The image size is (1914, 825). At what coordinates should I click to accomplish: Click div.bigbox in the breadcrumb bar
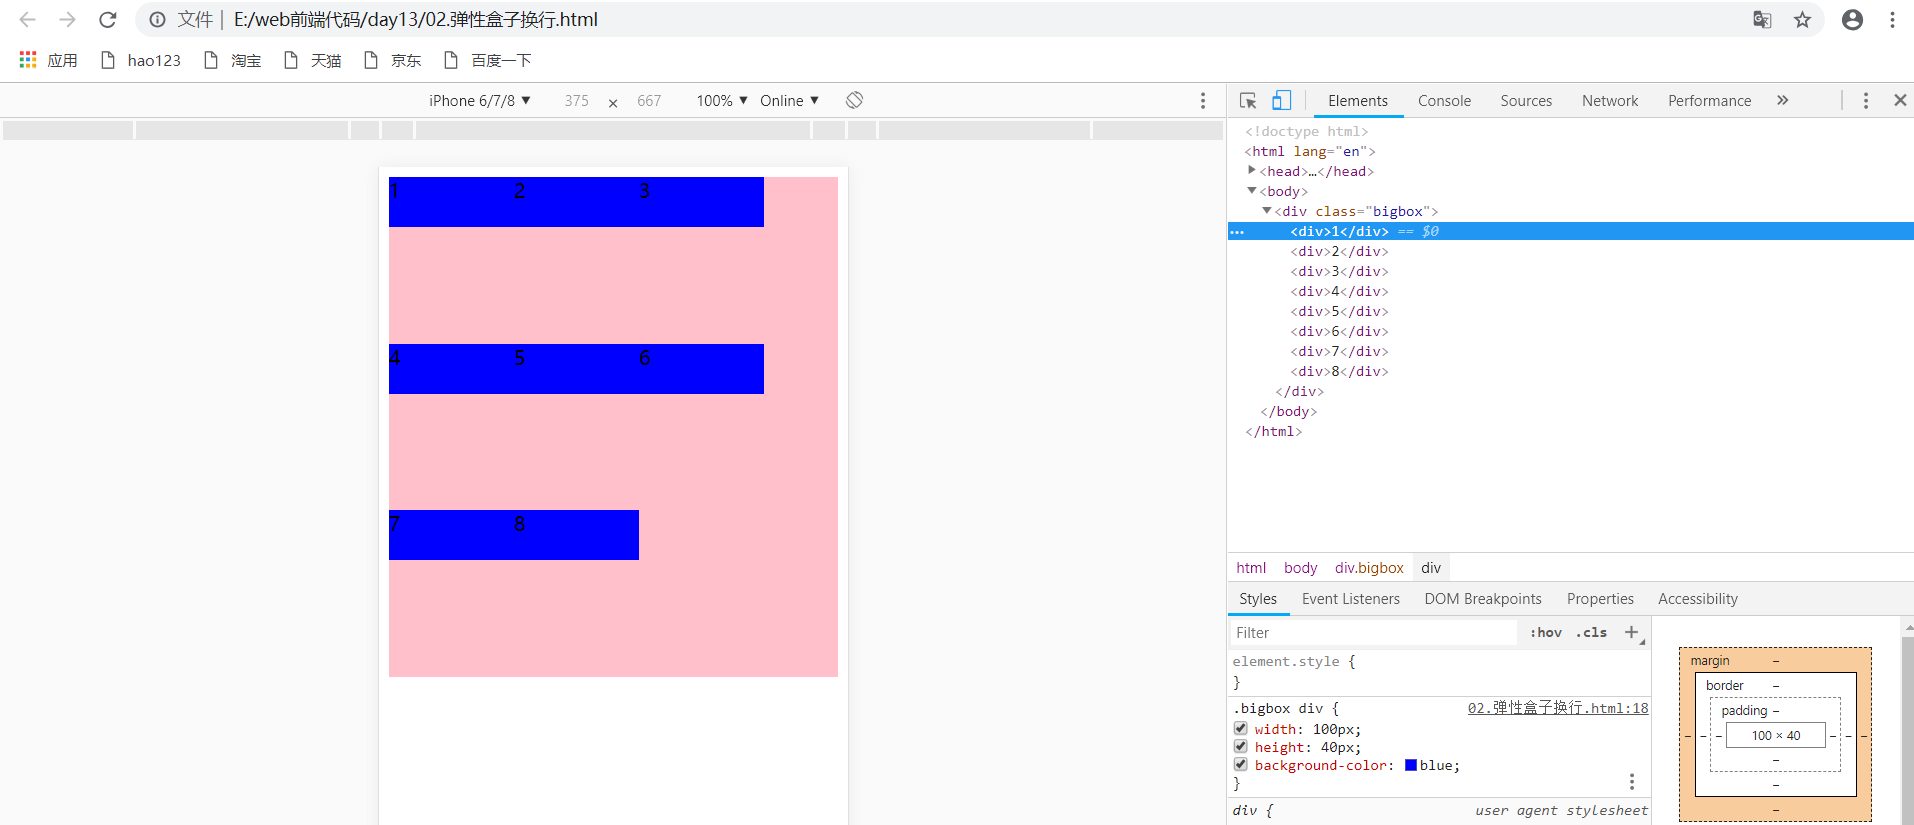(1369, 568)
